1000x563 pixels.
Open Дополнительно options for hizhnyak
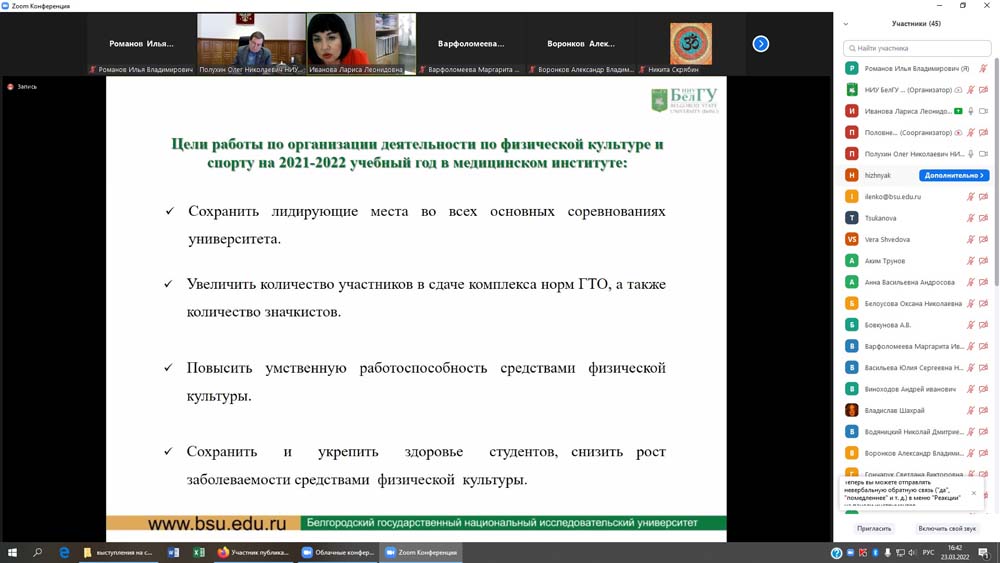pos(954,175)
